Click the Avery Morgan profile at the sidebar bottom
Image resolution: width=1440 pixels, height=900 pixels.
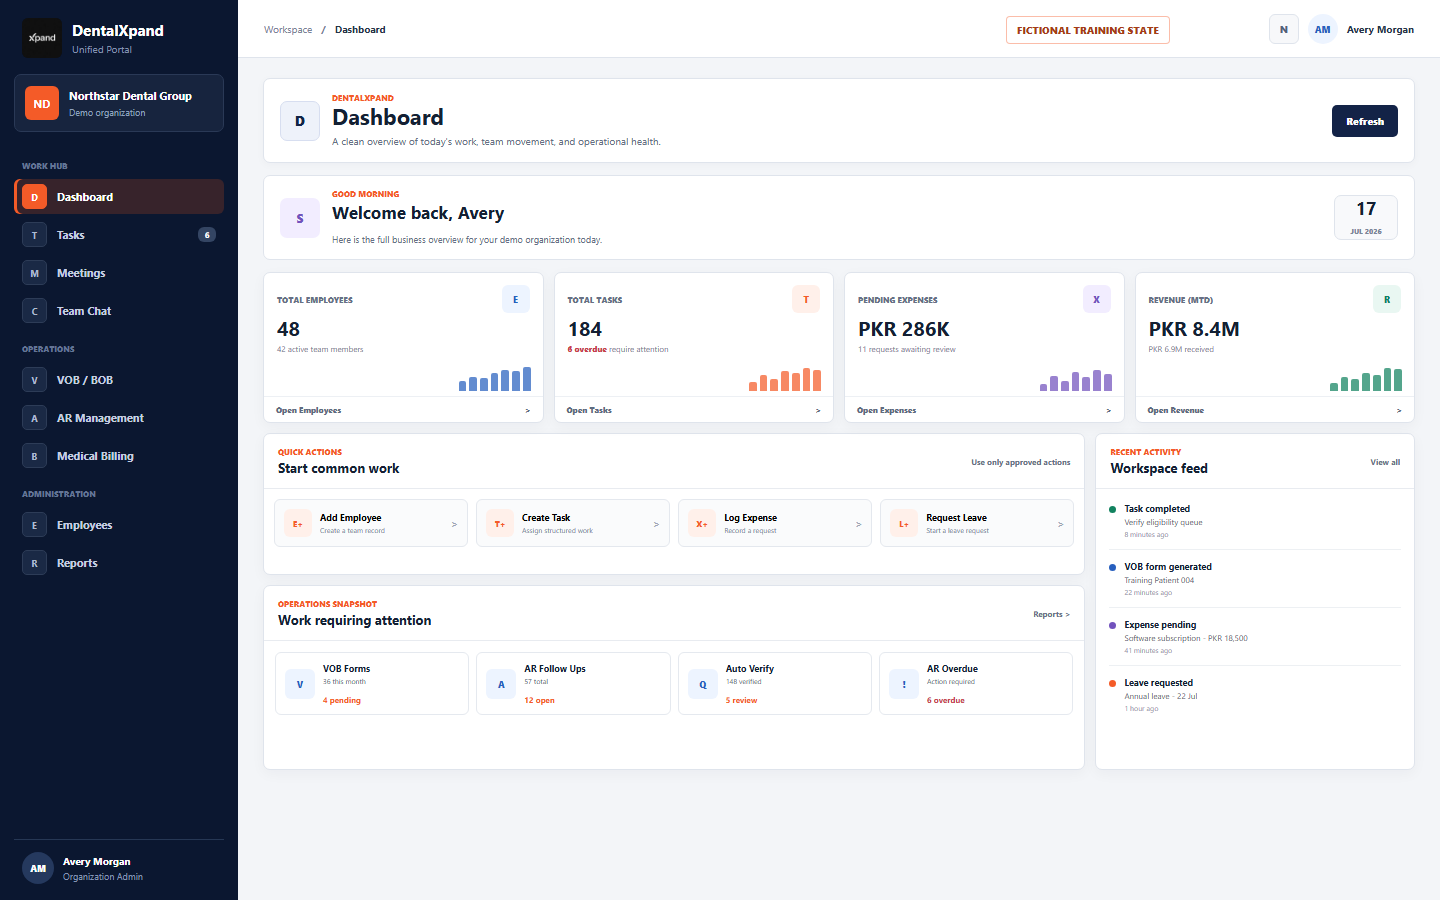pyautogui.click(x=119, y=869)
